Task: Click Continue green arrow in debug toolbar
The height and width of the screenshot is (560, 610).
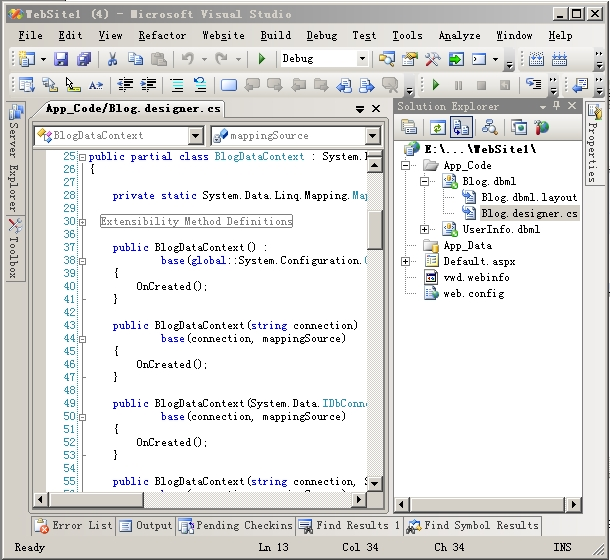Action: click(436, 84)
